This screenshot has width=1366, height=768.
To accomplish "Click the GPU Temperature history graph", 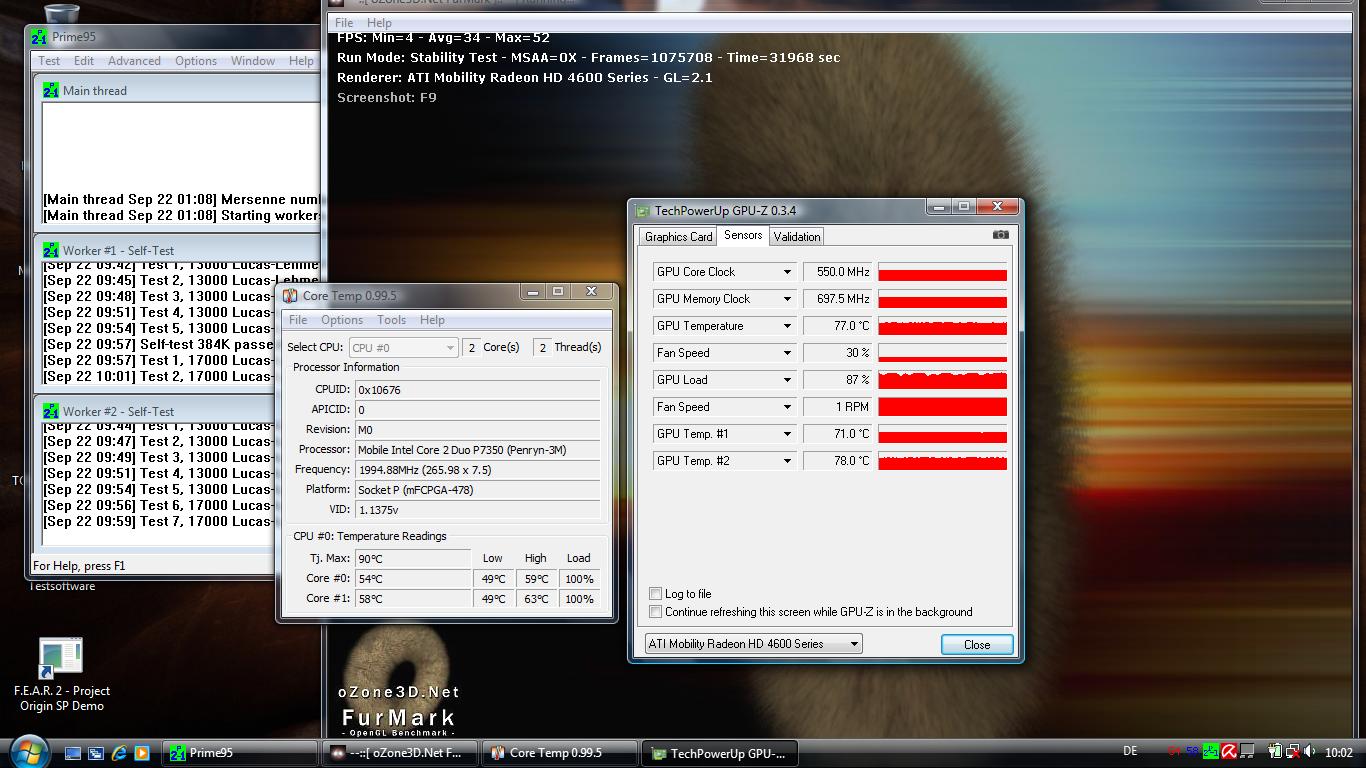I will [942, 326].
